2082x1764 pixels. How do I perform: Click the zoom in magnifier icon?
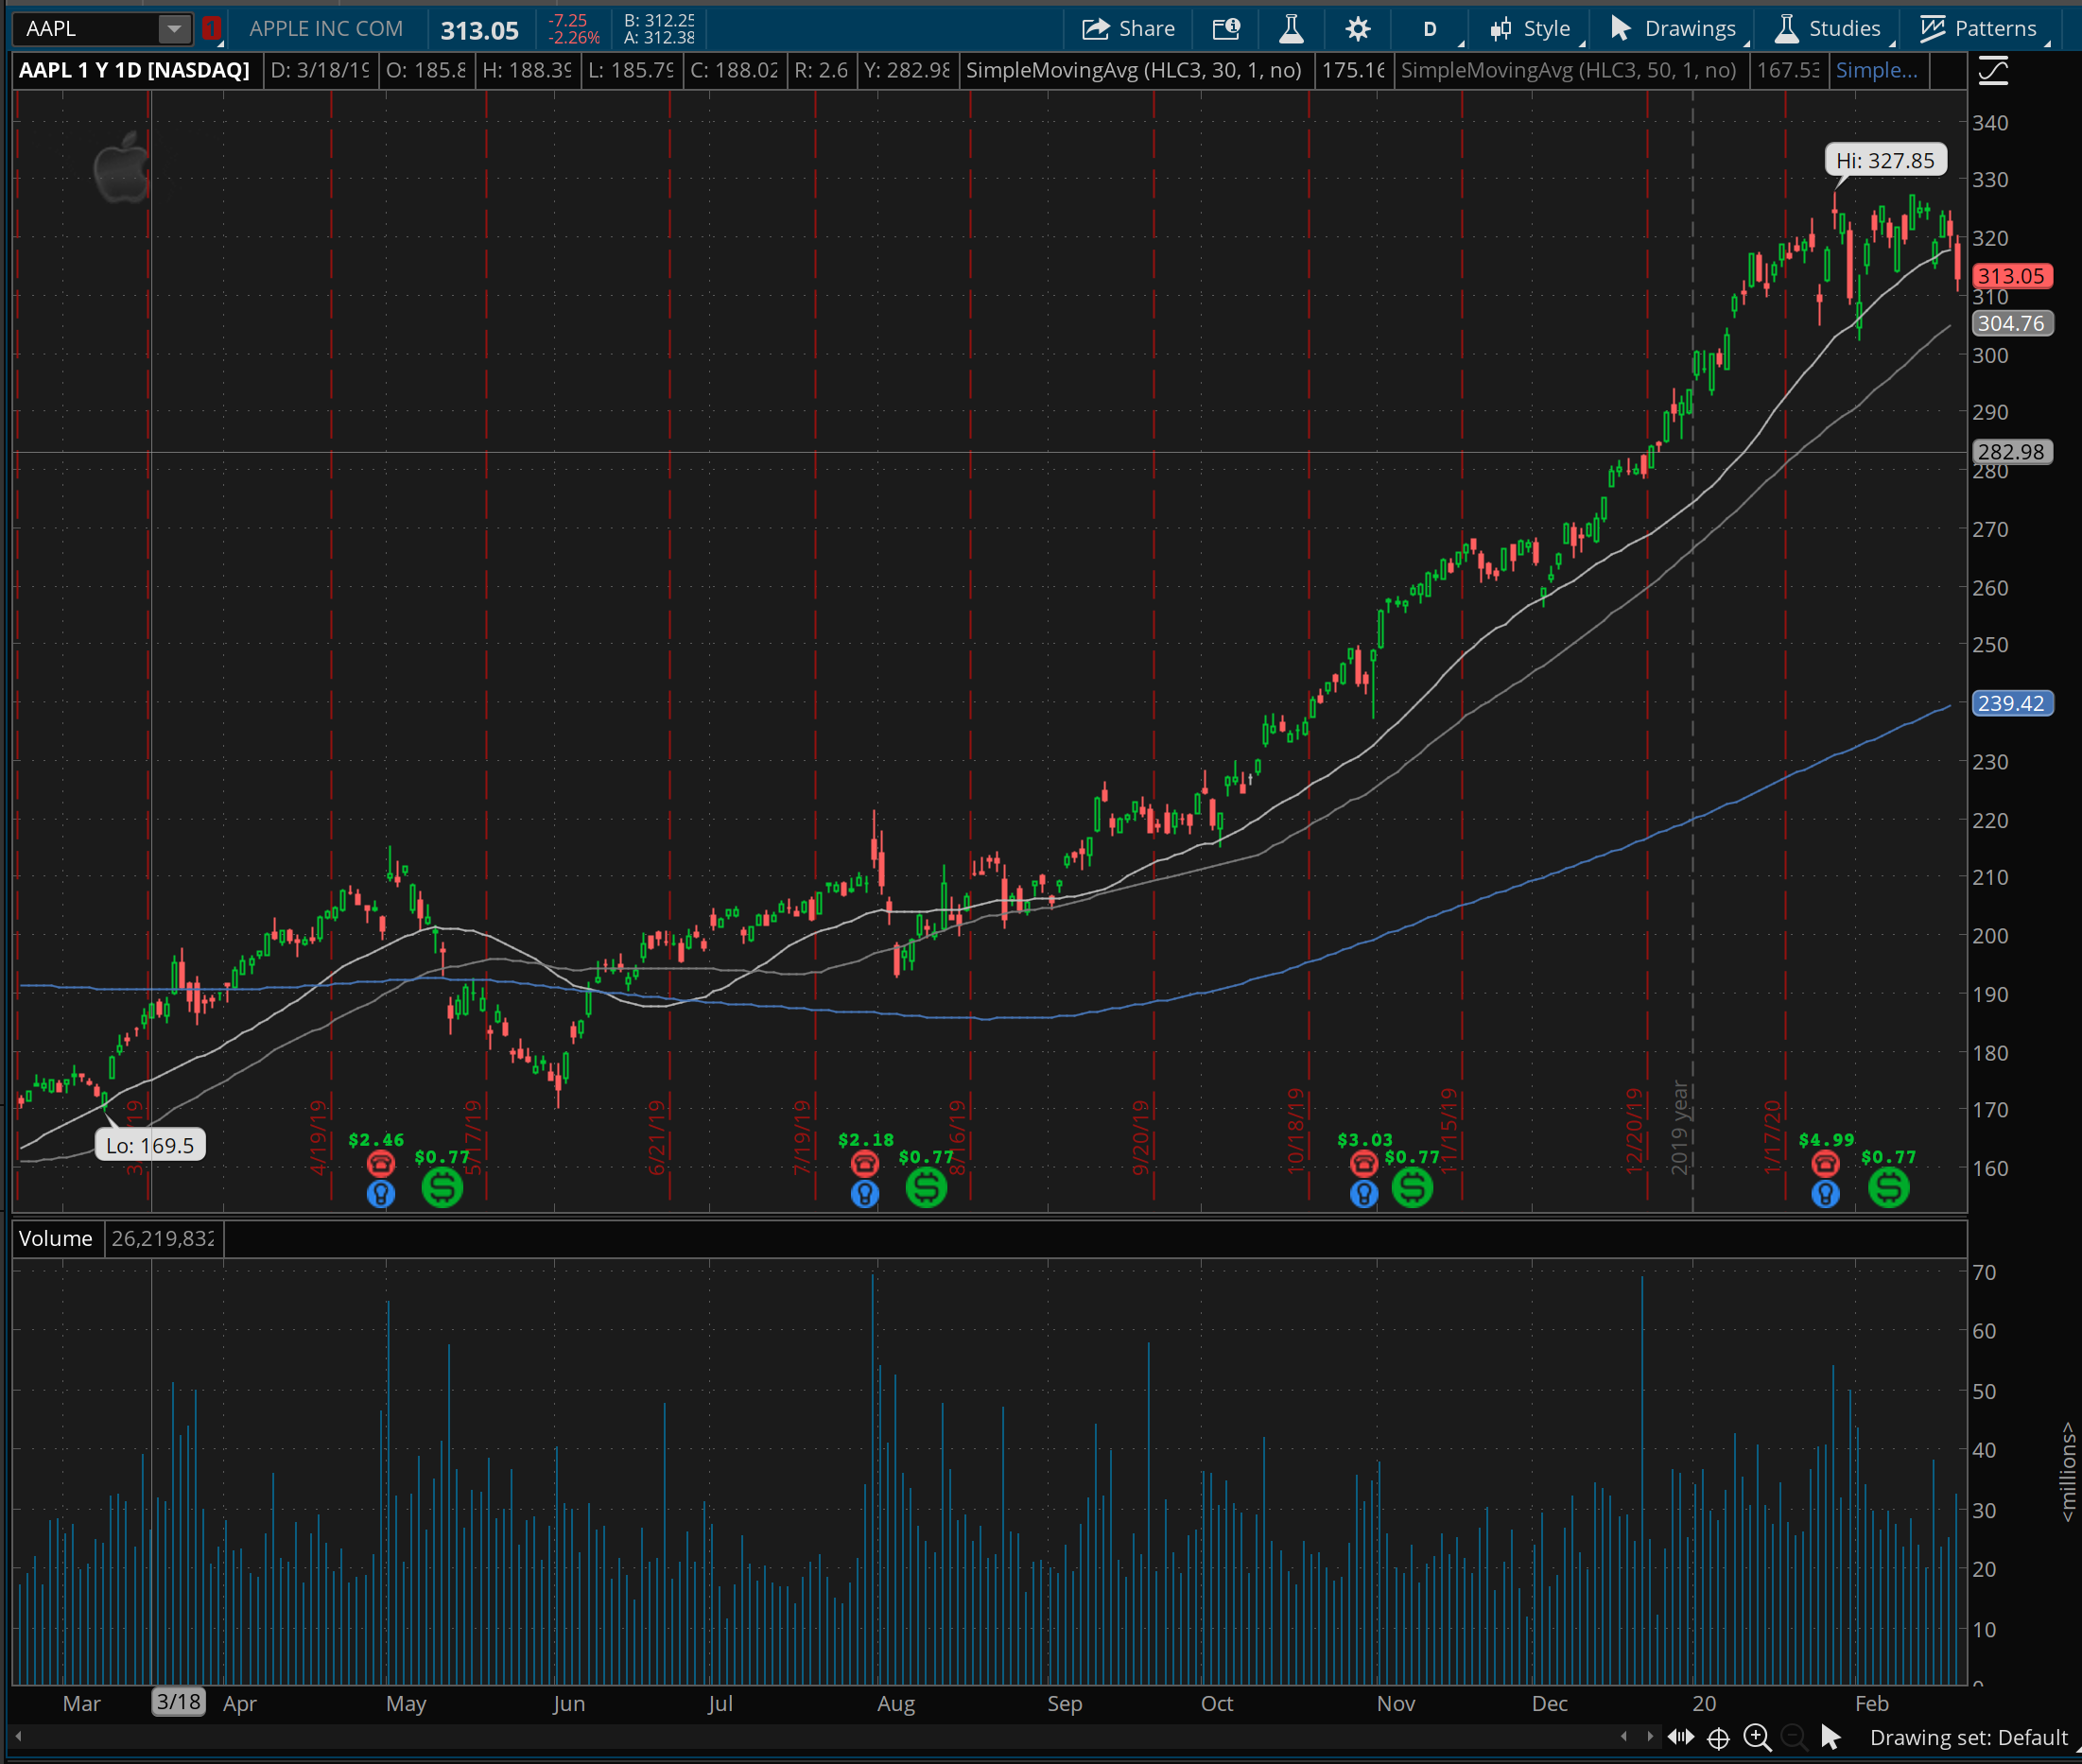click(x=1757, y=1738)
